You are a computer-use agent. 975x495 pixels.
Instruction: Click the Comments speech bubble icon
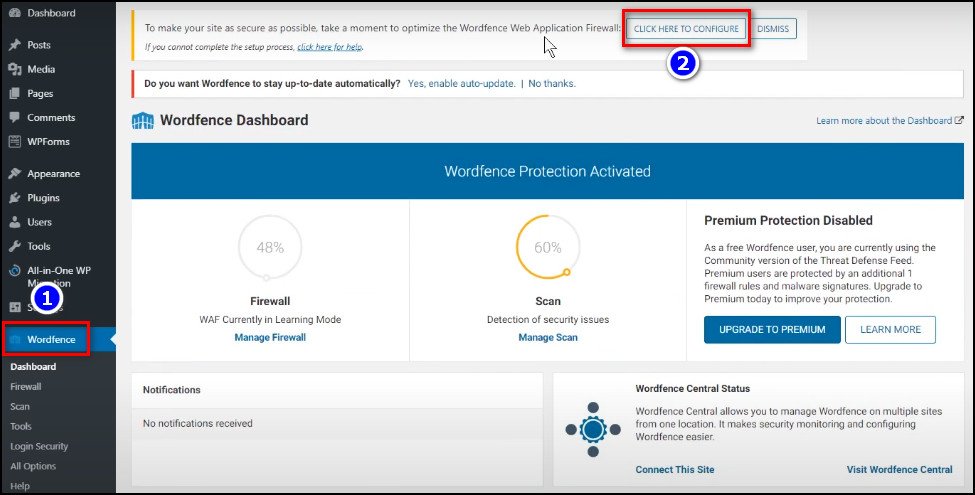15,118
